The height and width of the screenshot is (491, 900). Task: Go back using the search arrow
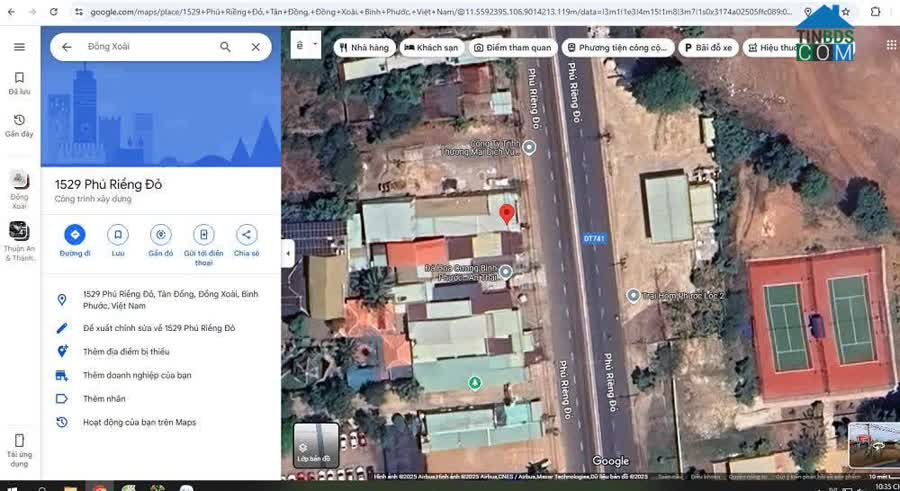(x=67, y=47)
